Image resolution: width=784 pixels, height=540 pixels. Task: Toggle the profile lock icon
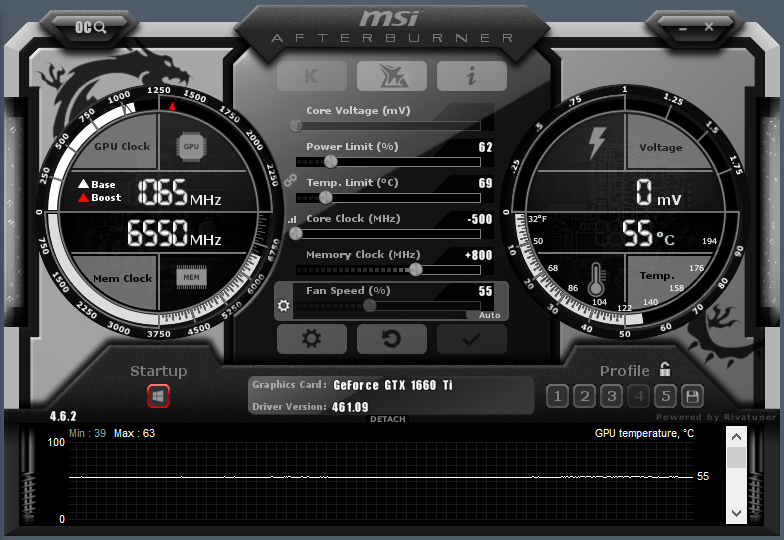point(664,369)
